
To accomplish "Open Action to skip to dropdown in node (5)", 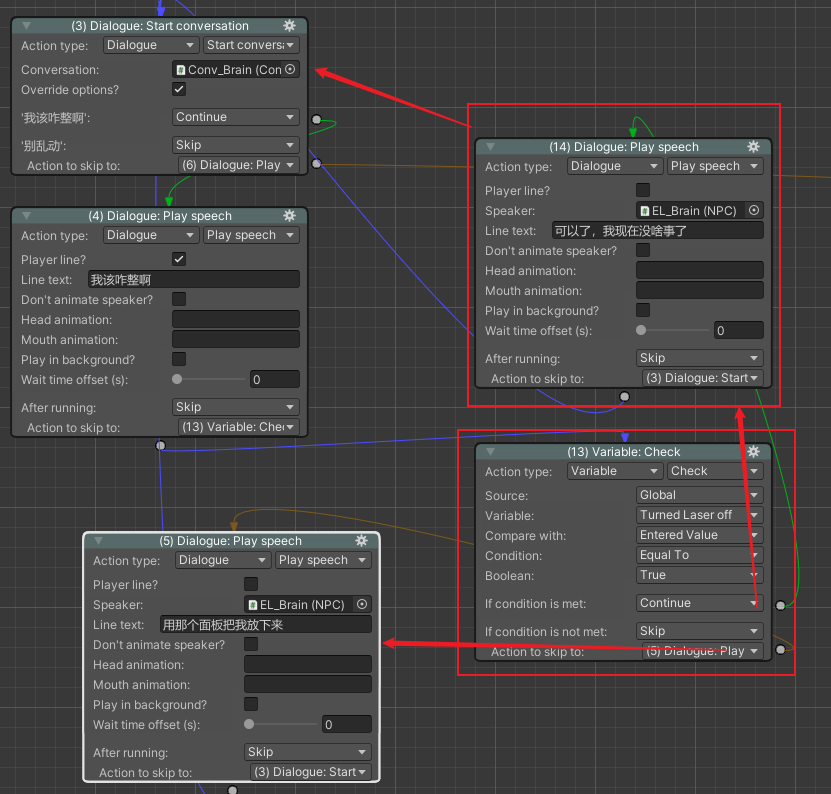I will click(x=311, y=772).
